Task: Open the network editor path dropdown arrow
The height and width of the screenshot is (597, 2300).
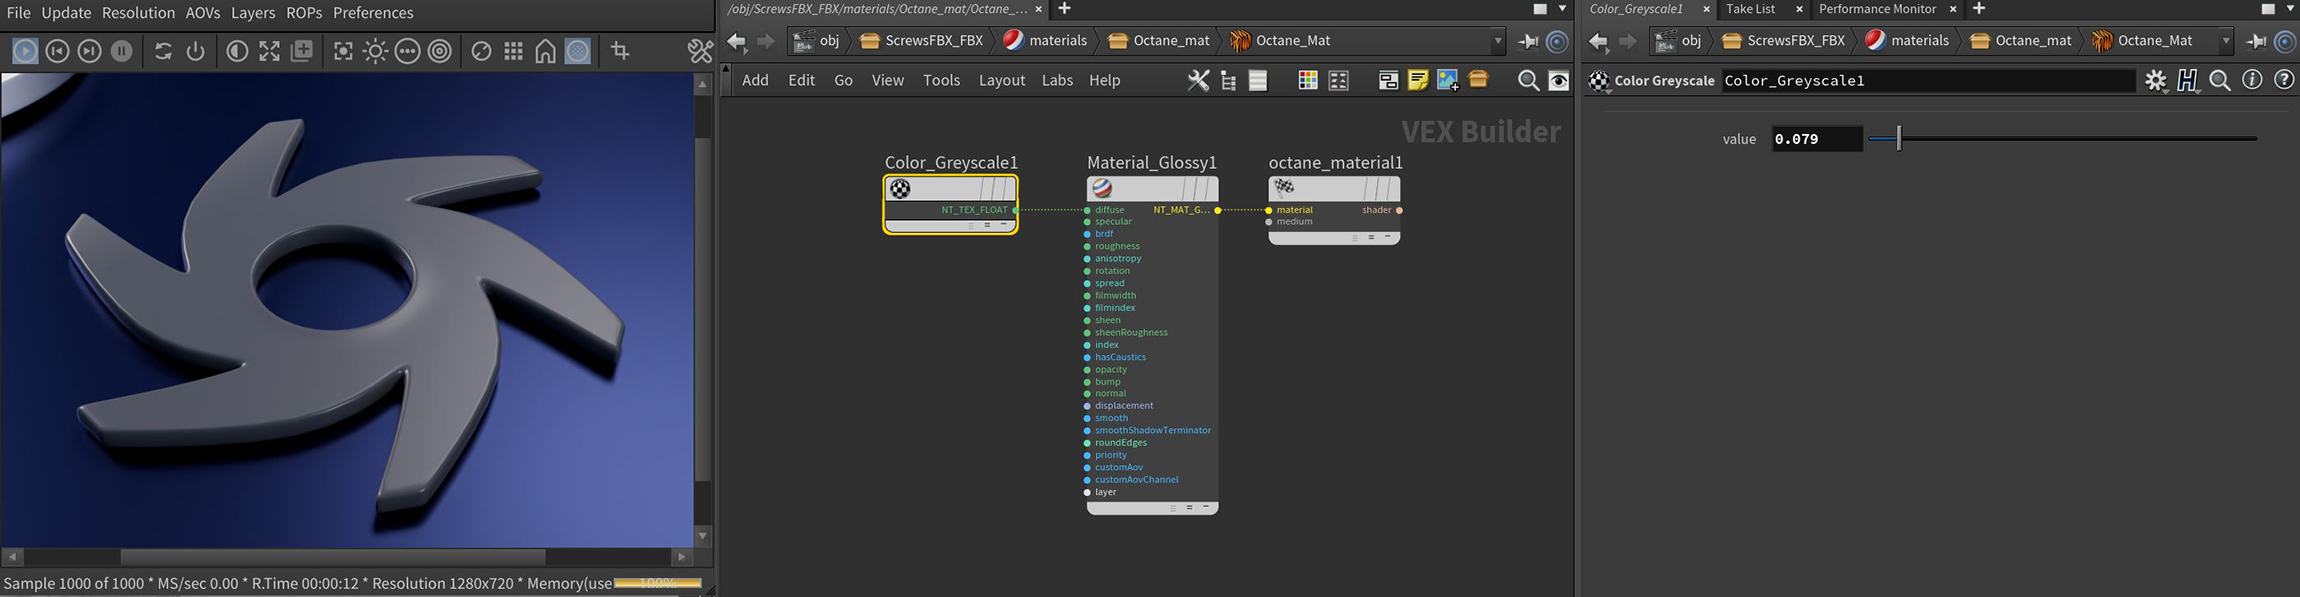Action: 1497,41
